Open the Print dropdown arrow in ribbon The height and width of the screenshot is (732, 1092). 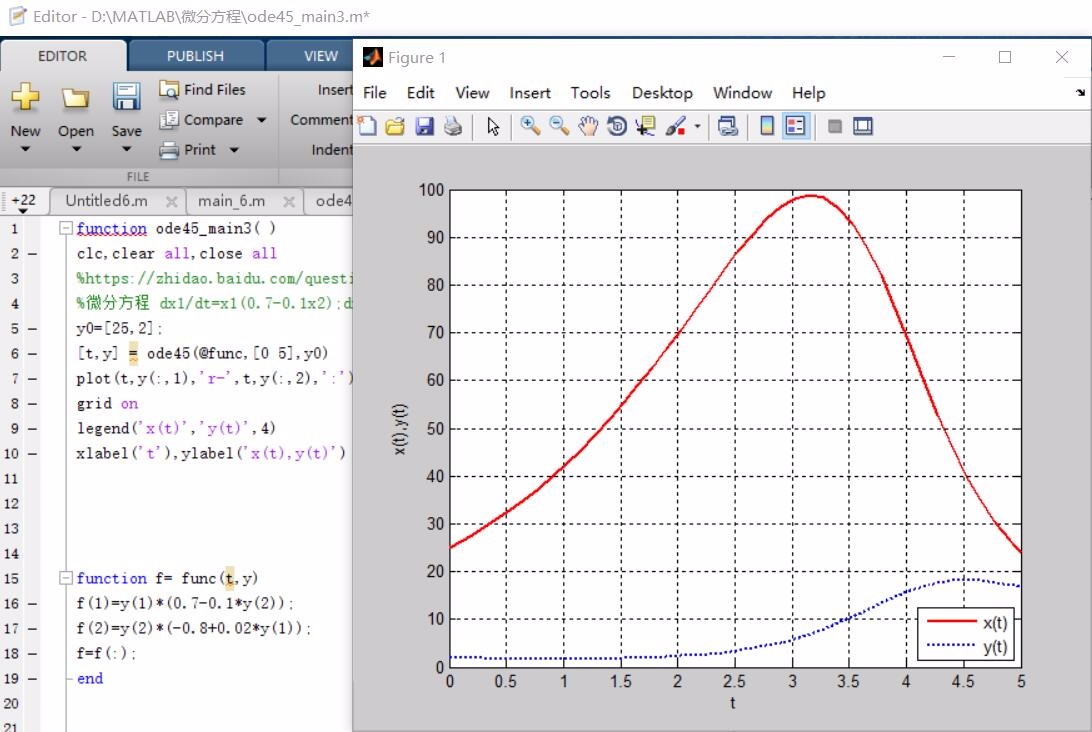pos(234,150)
